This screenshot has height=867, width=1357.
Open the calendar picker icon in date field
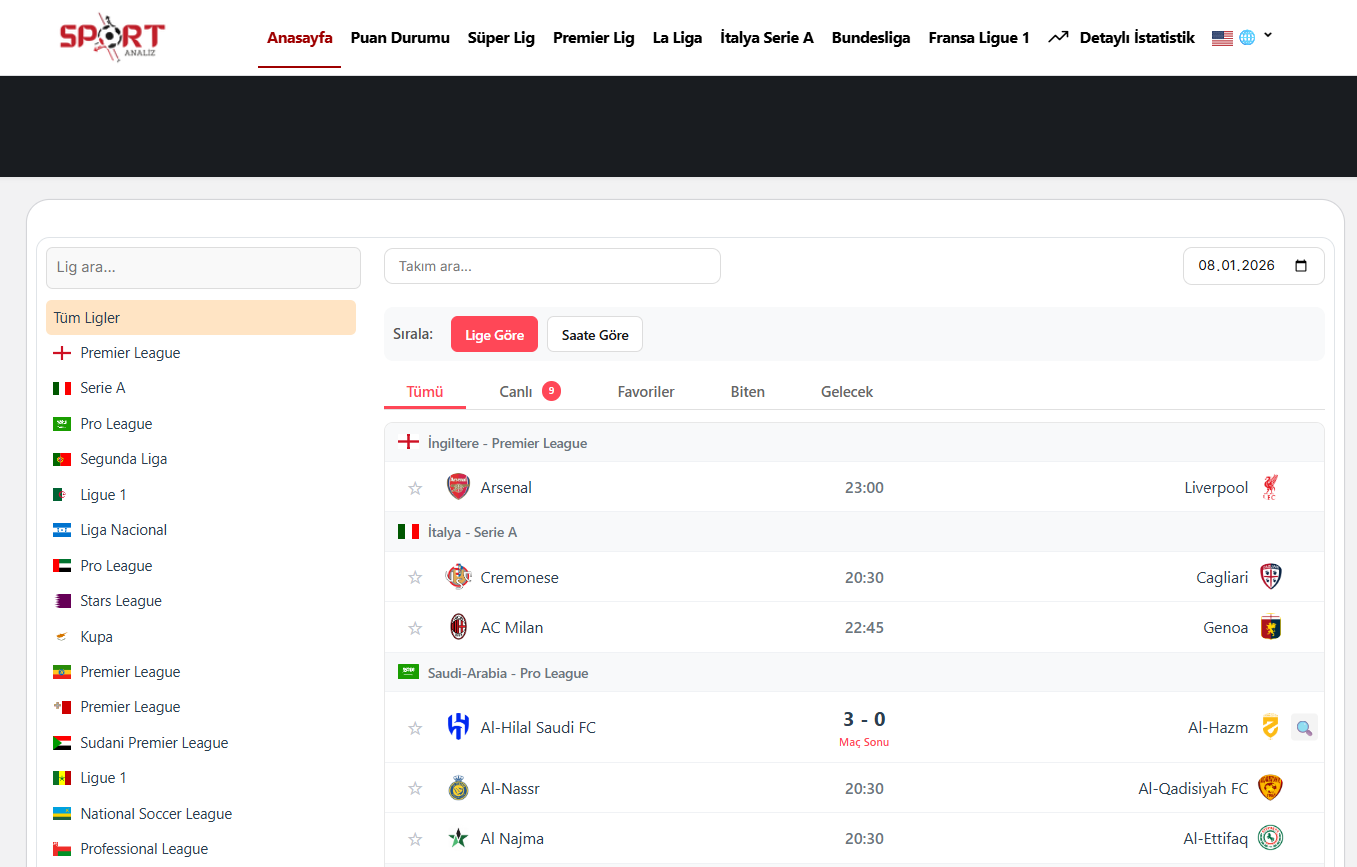pos(1301,266)
